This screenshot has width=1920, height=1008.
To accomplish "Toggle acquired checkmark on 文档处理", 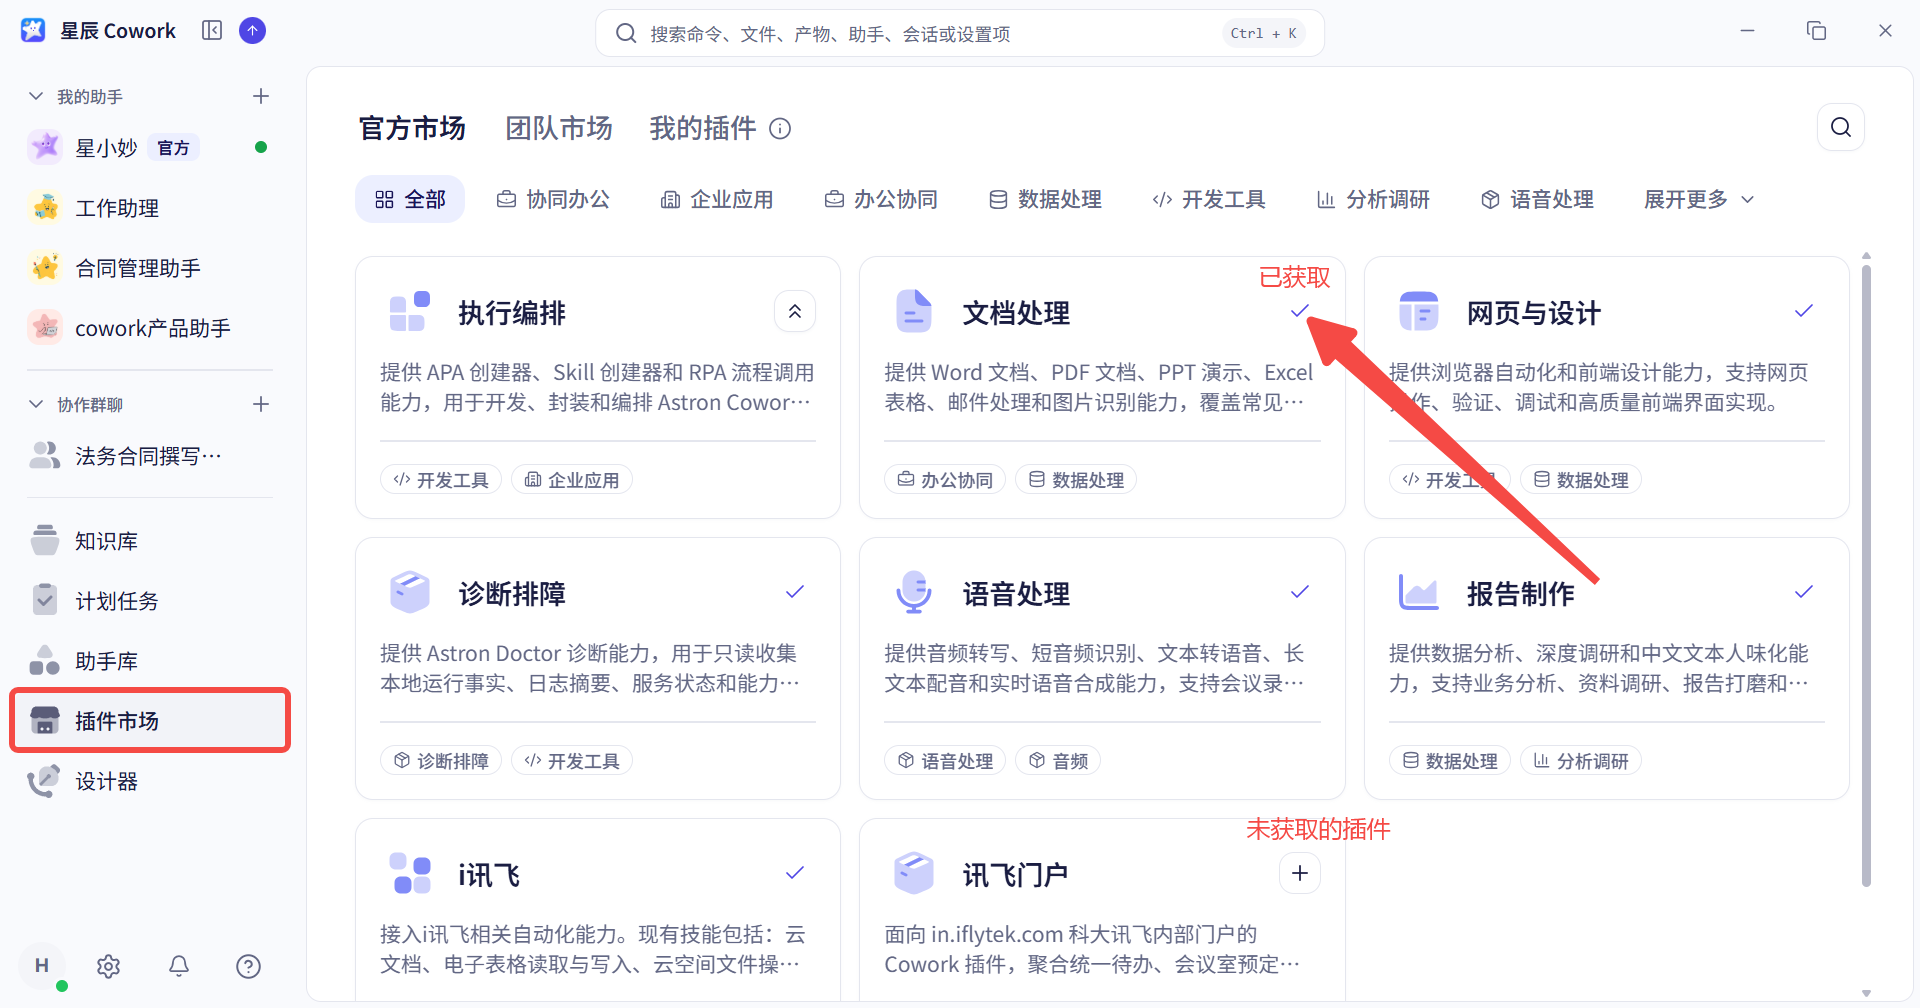I will pyautogui.click(x=1299, y=311).
